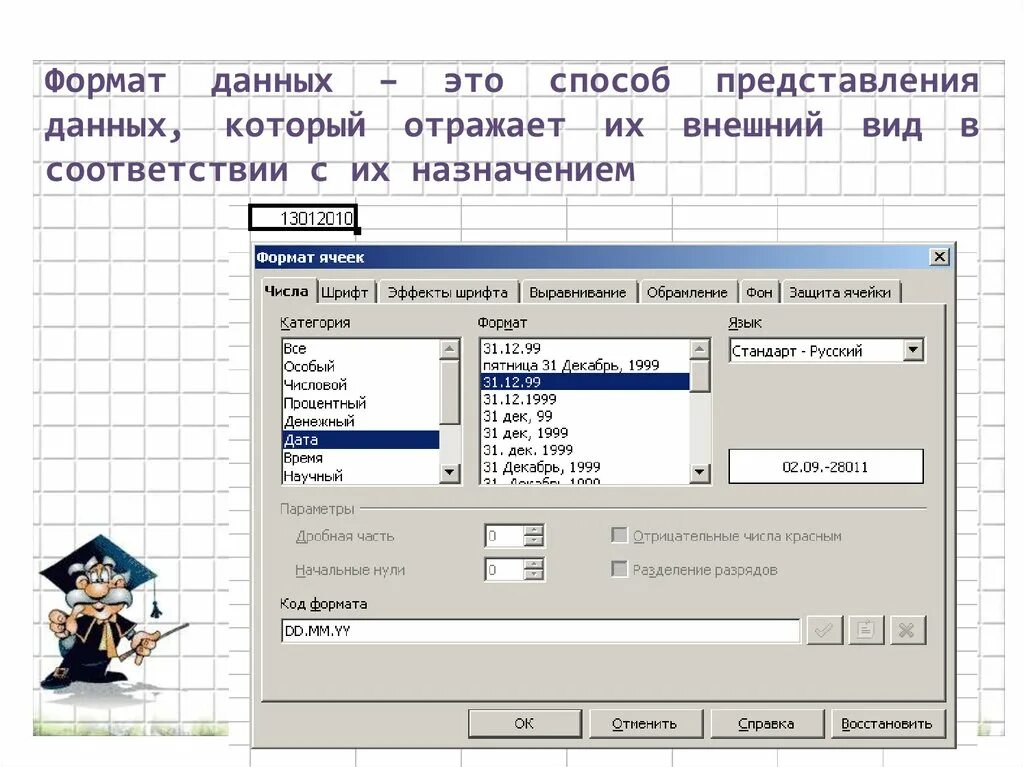1024x767 pixels.
Task: Click the OK button
Action: coord(524,723)
